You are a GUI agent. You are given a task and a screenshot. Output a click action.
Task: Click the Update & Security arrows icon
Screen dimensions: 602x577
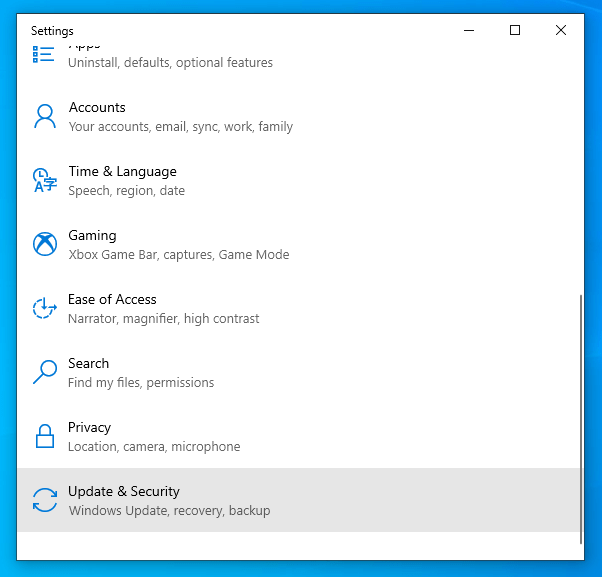(44, 500)
